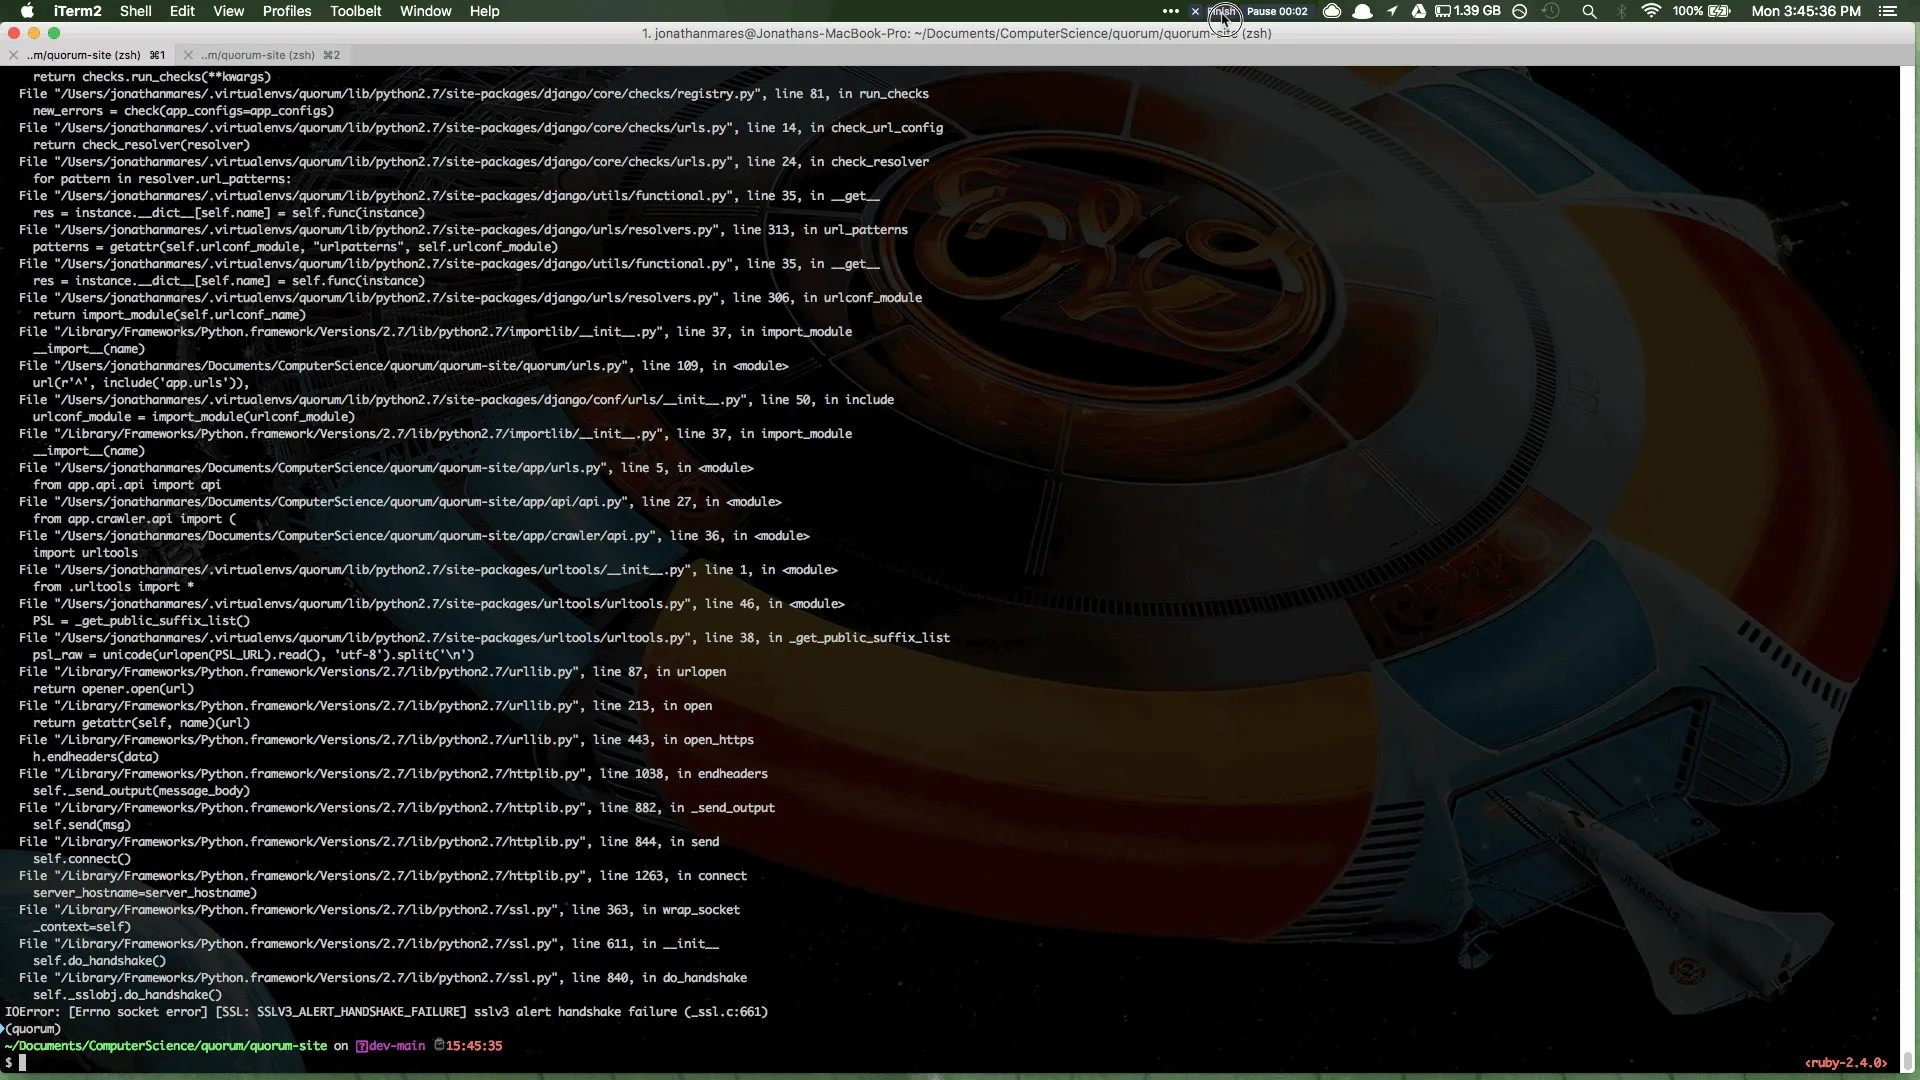Image resolution: width=1920 pixels, height=1080 pixels.
Task: Click the battery 100% indicator
Action: [1700, 11]
